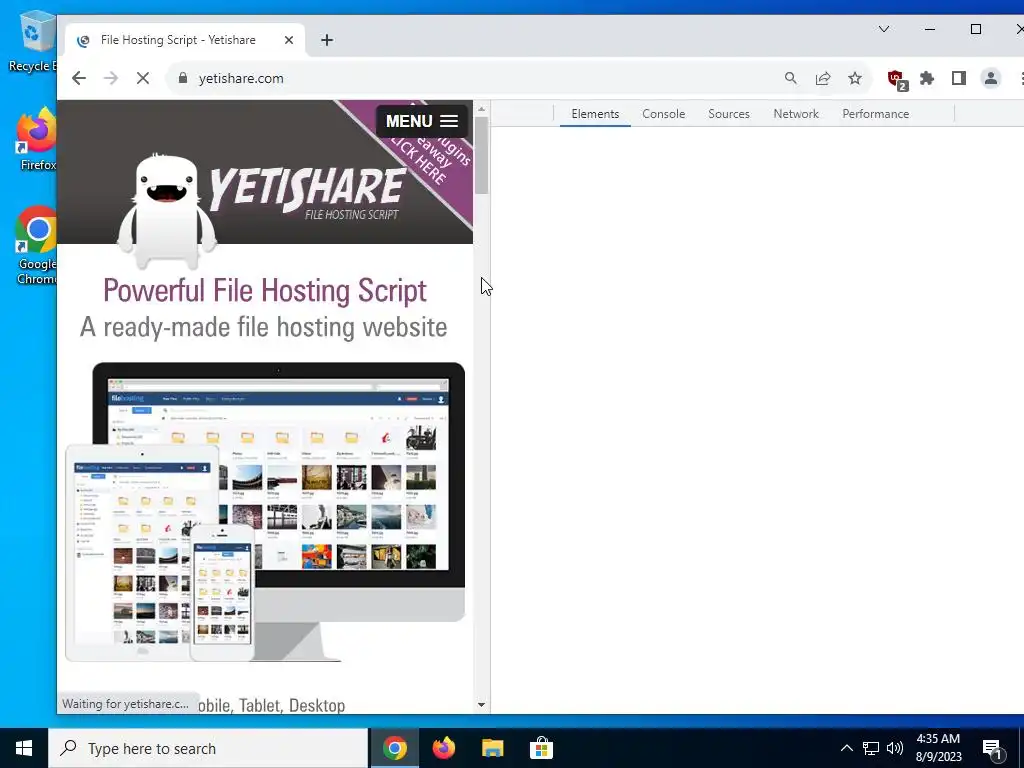The width and height of the screenshot is (1024, 768).
Task: Click the device mockup screenshot image
Action: pos(264,511)
